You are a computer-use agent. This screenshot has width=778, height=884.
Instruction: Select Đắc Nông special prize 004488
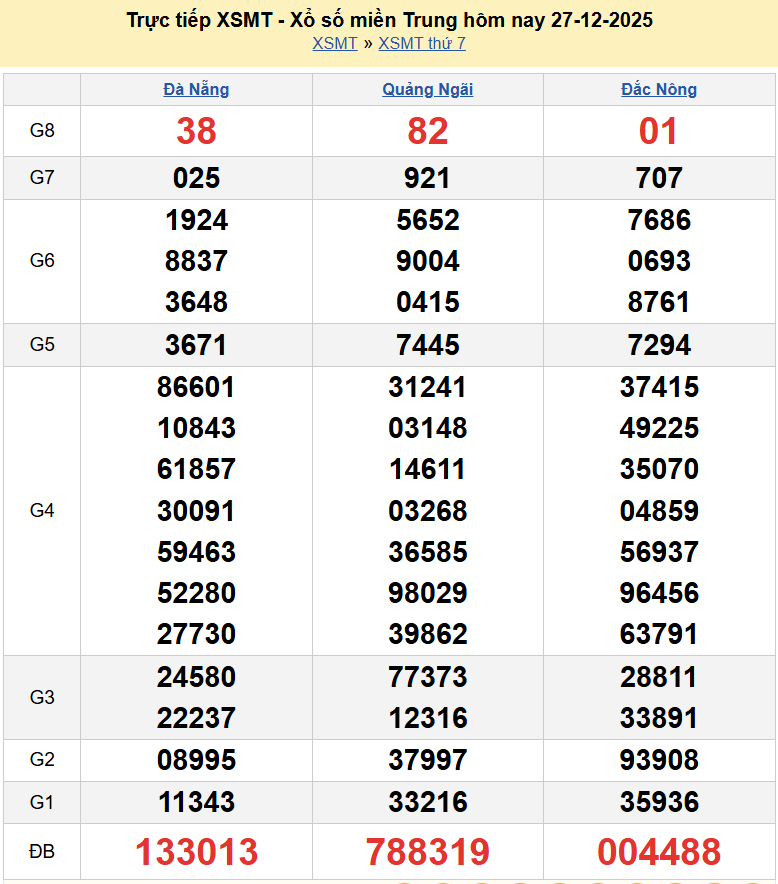pos(659,852)
